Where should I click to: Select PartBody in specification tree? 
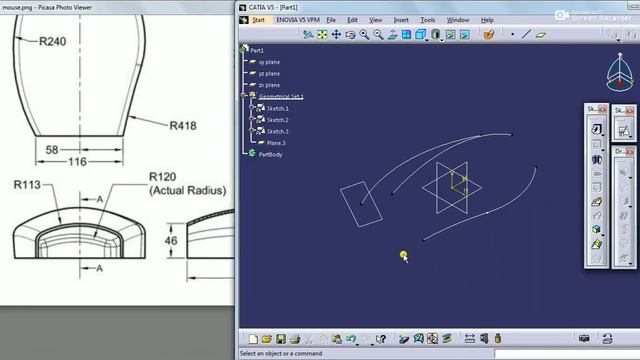click(270, 154)
